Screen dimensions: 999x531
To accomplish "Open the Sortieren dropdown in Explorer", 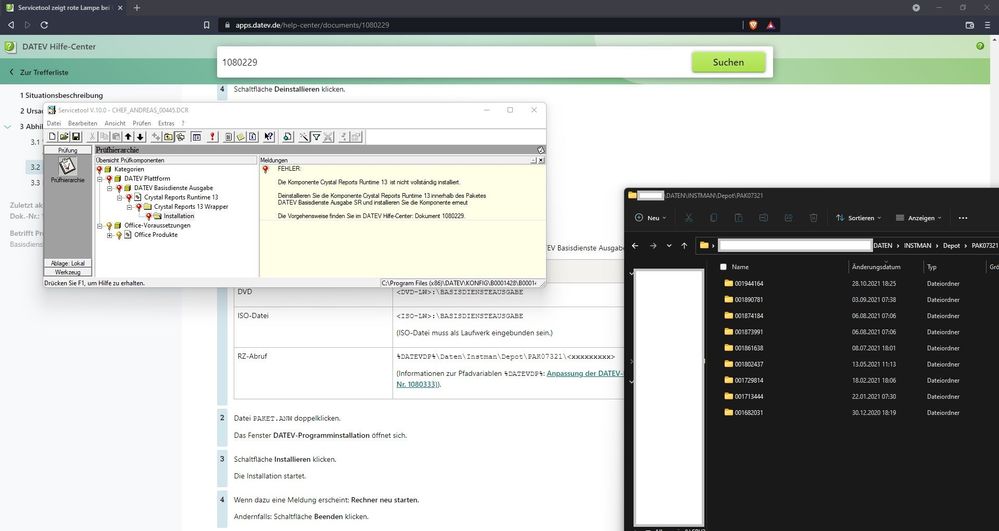I will [859, 218].
